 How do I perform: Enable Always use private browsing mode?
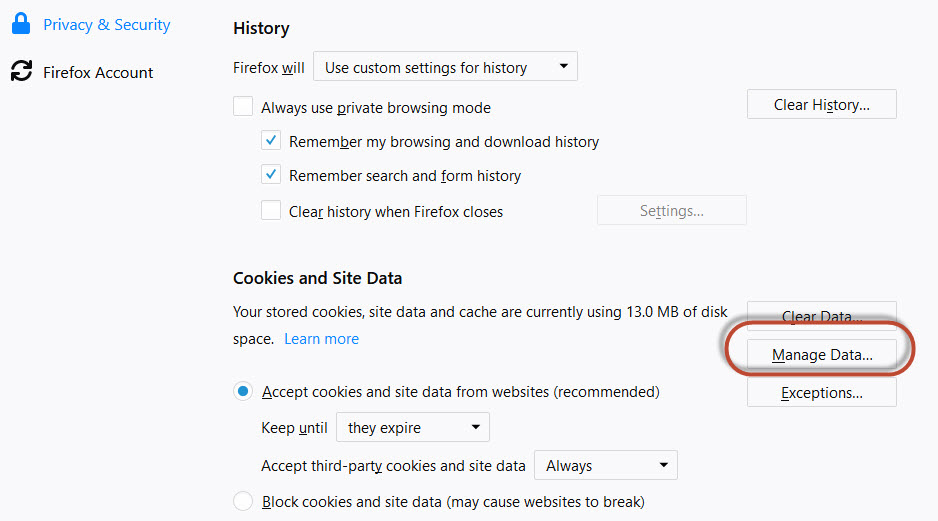coord(243,106)
